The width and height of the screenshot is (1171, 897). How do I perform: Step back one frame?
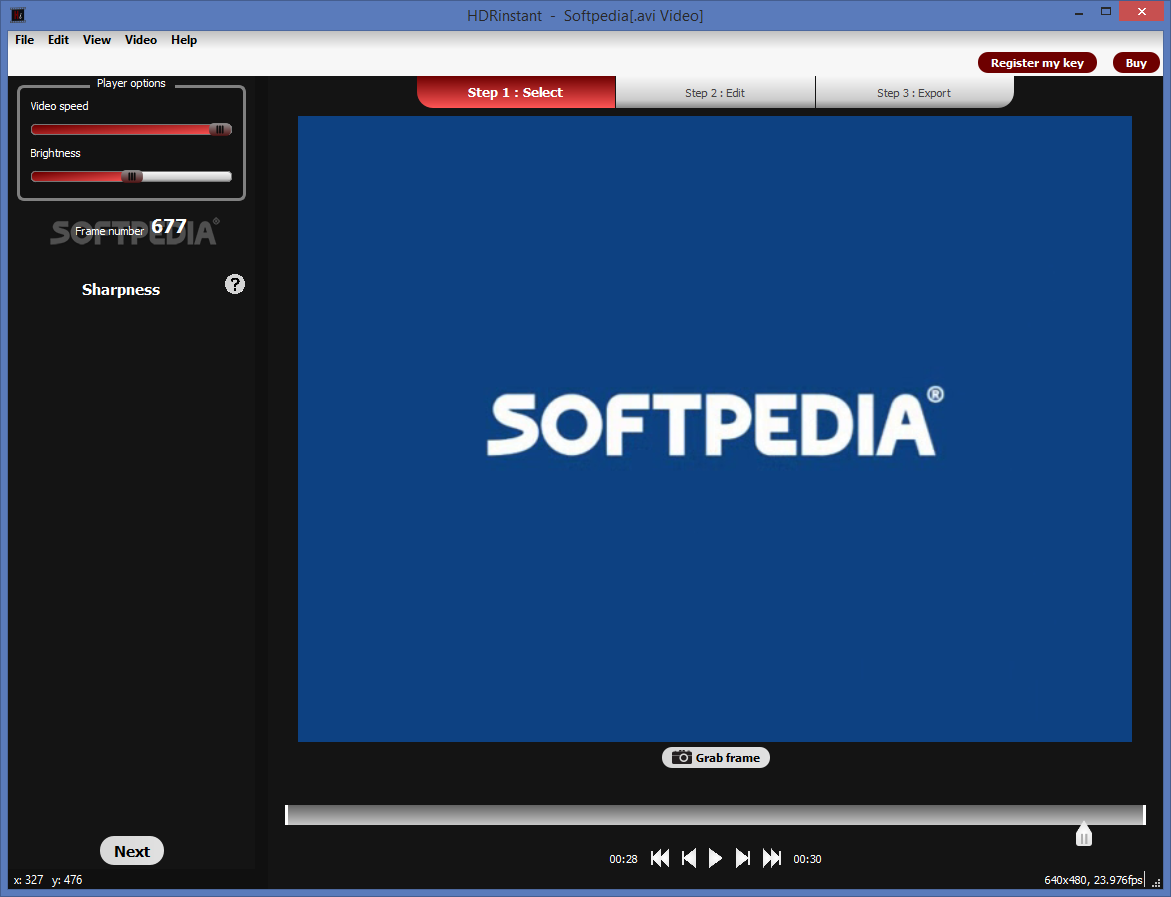[x=689, y=858]
